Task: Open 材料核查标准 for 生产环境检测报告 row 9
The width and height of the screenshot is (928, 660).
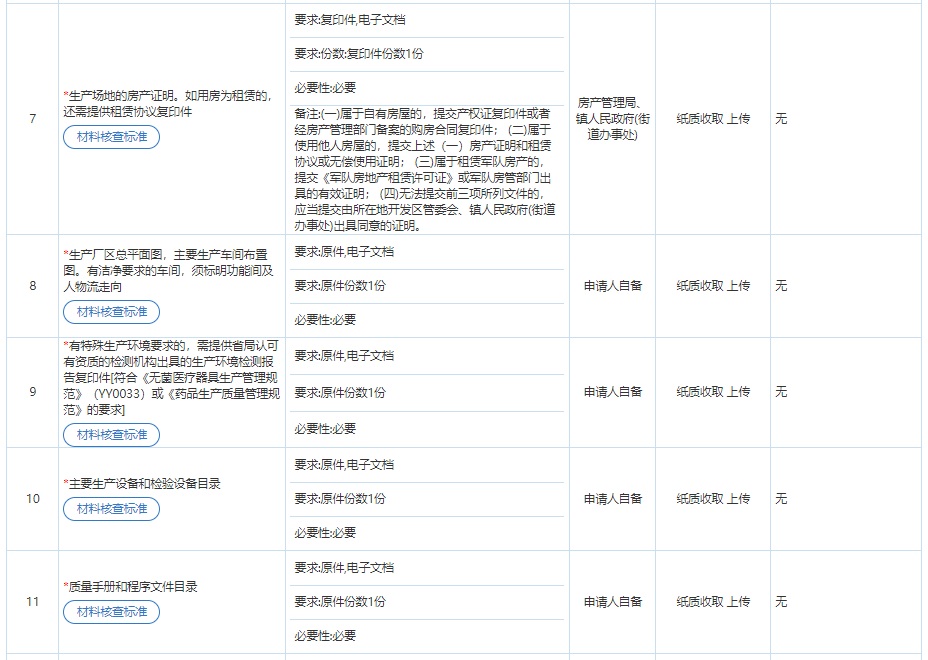Action: (x=111, y=435)
